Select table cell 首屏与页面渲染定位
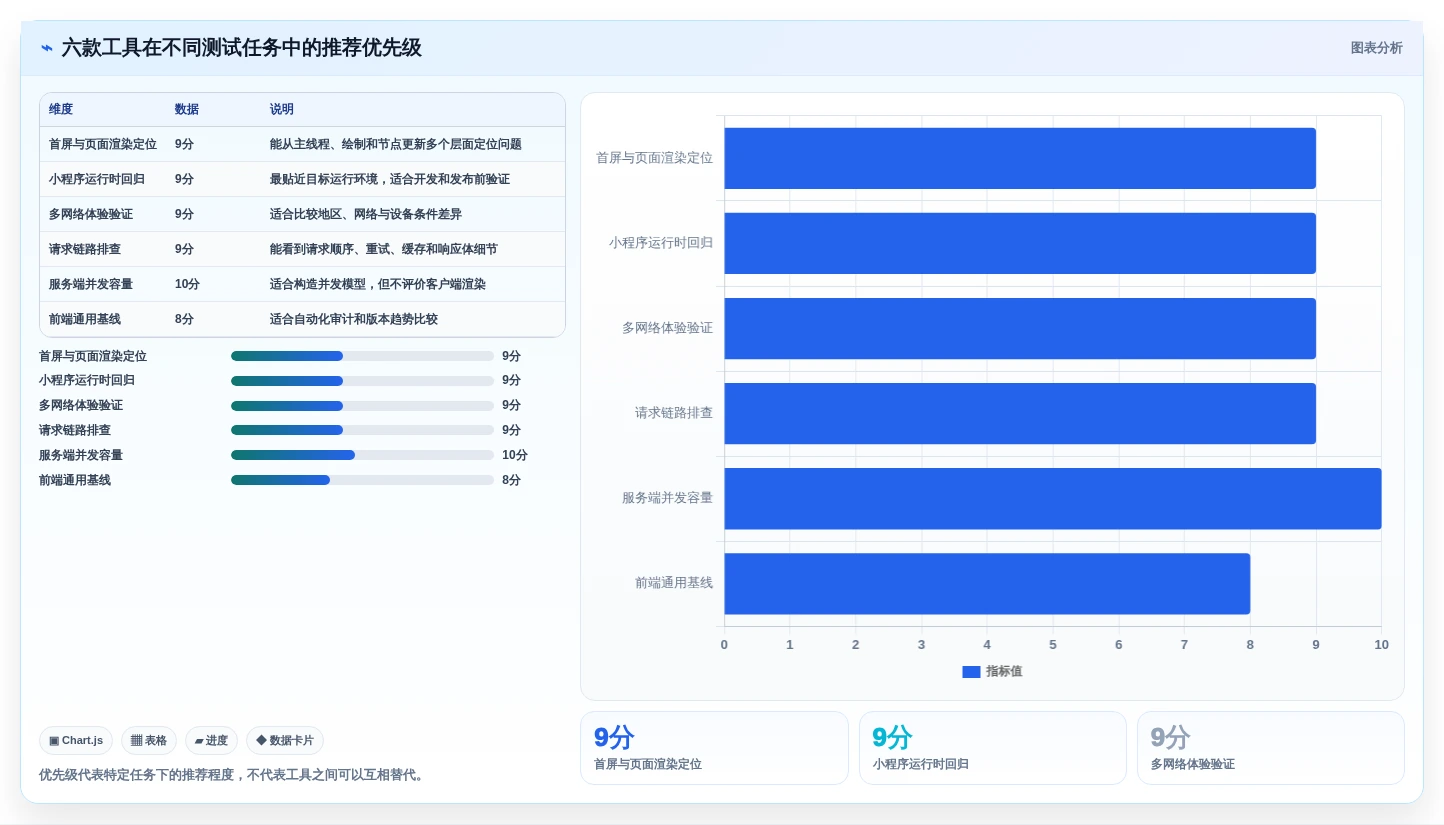 103,144
